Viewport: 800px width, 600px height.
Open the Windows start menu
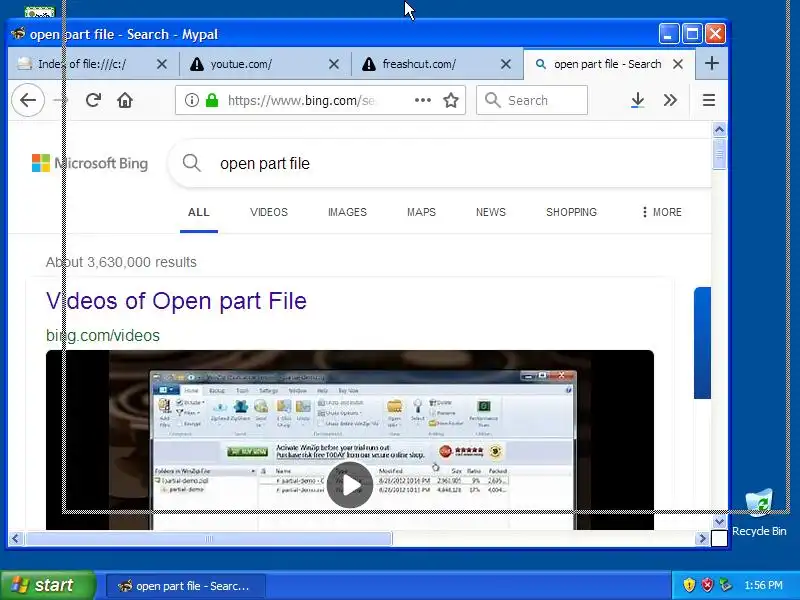47,585
